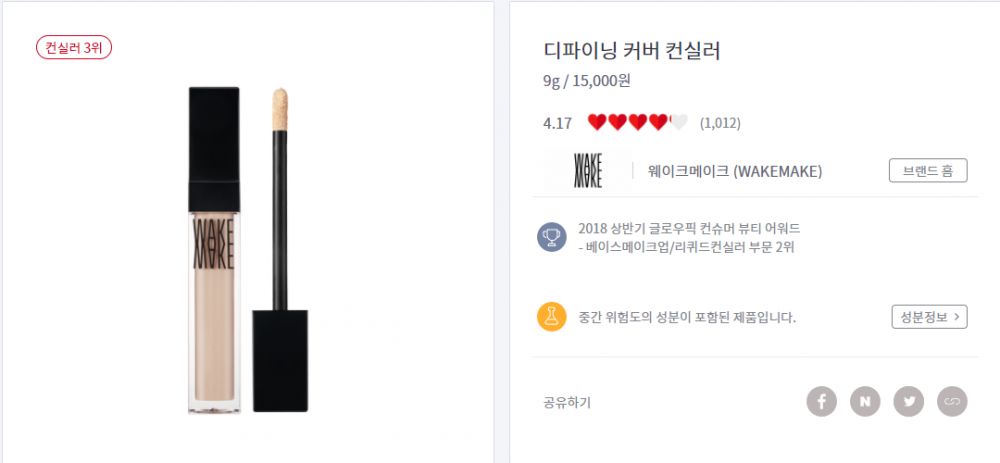Click the first red heart rating icon
The height and width of the screenshot is (463, 1000).
pyautogui.click(x=597, y=123)
